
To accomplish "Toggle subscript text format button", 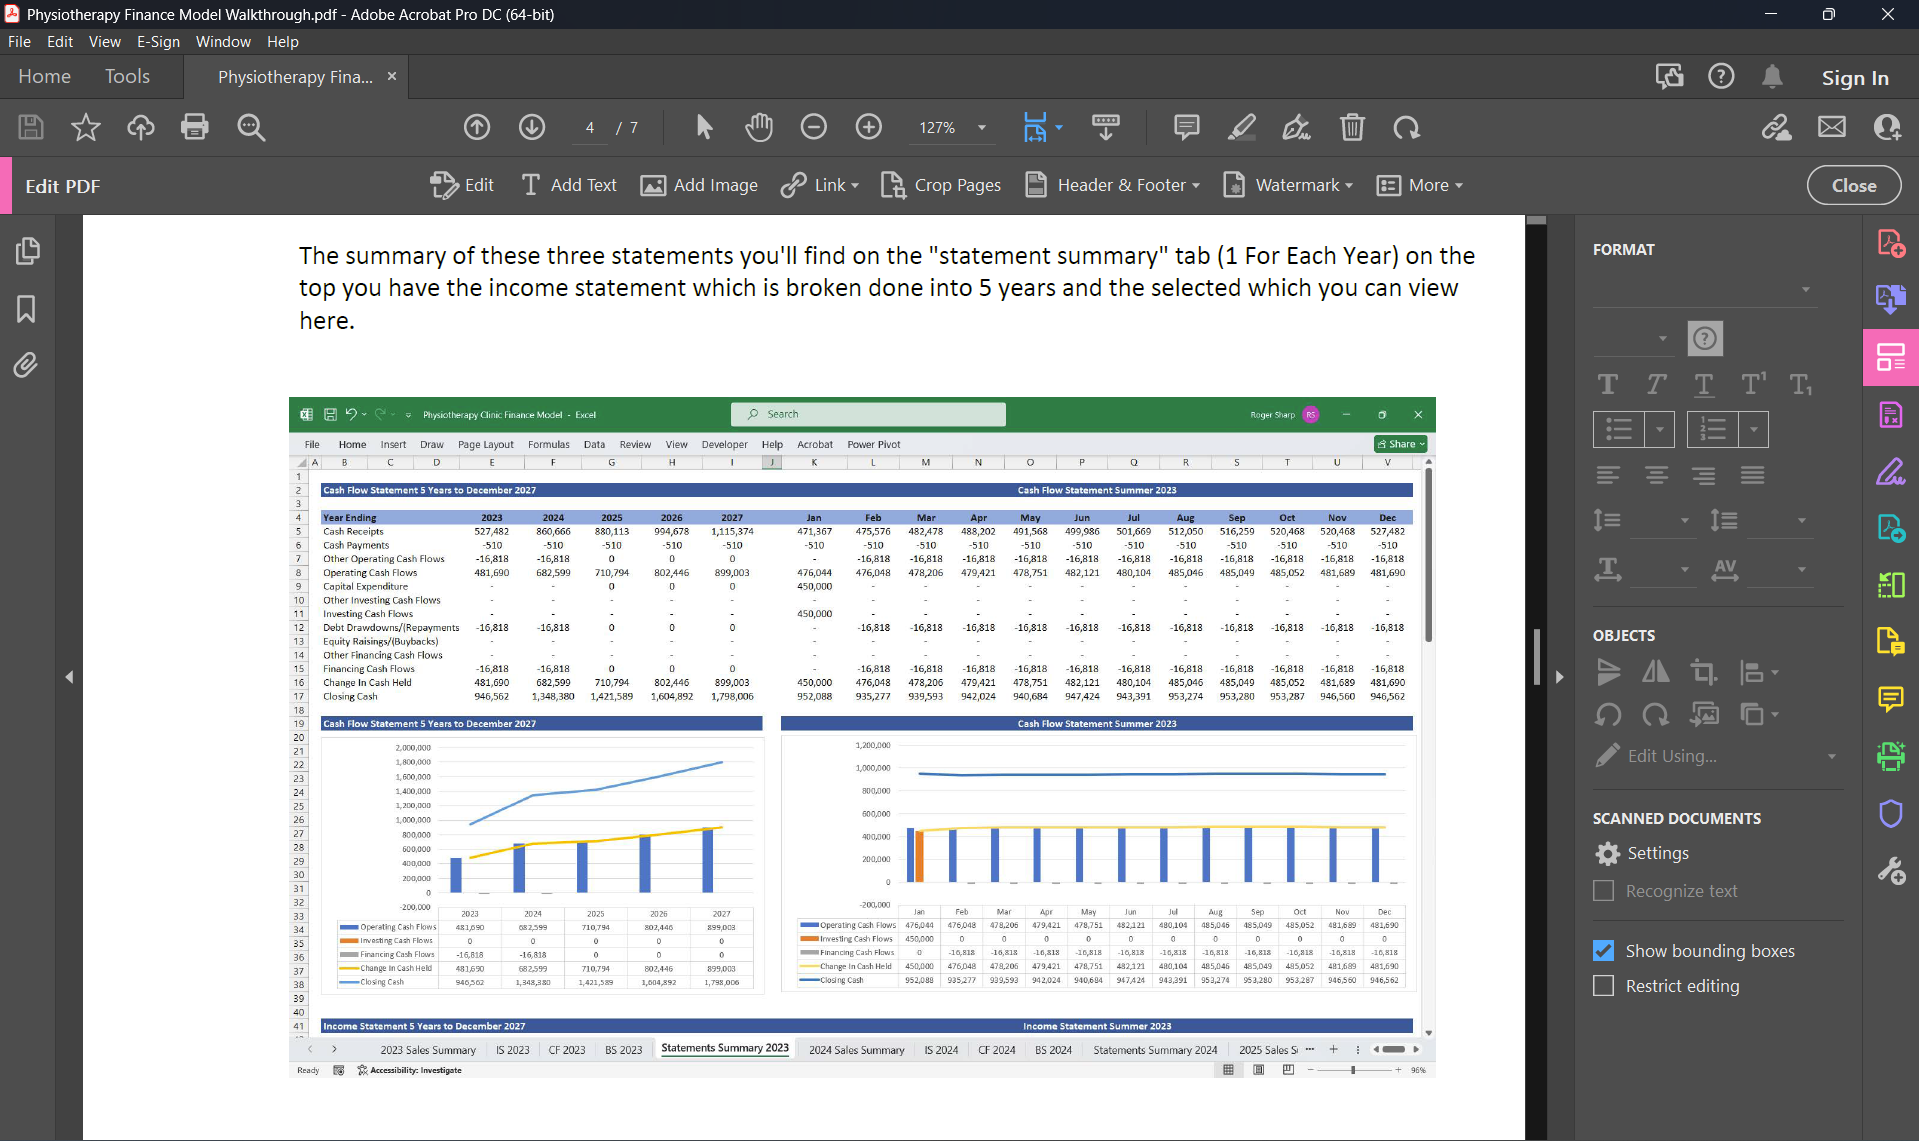I will [1801, 385].
